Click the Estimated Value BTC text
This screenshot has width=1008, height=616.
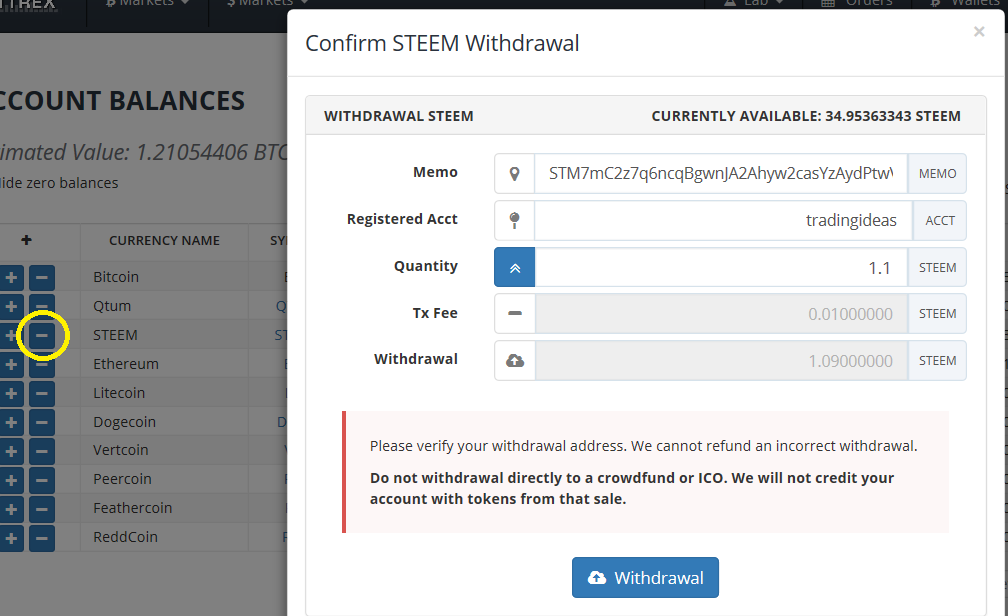[143, 152]
